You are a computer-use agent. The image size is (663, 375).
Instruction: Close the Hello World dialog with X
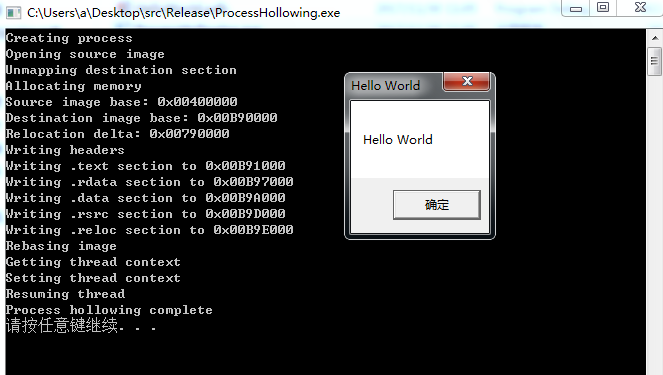[467, 81]
